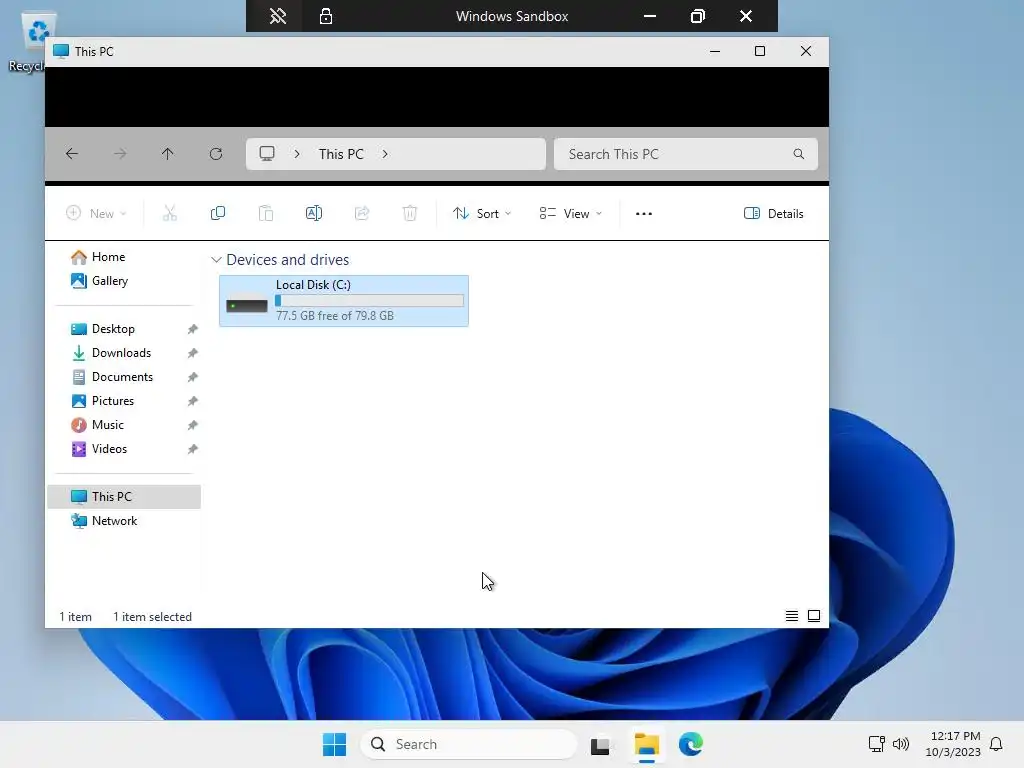
Task: Click the pin icon beside Desktop
Action: 193,329
